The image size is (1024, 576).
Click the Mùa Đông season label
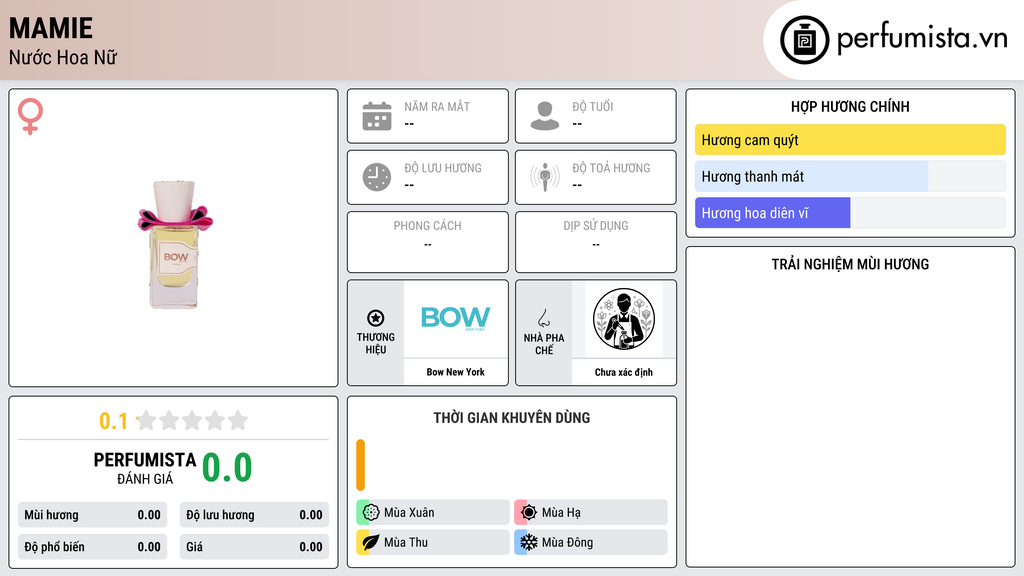(567, 542)
